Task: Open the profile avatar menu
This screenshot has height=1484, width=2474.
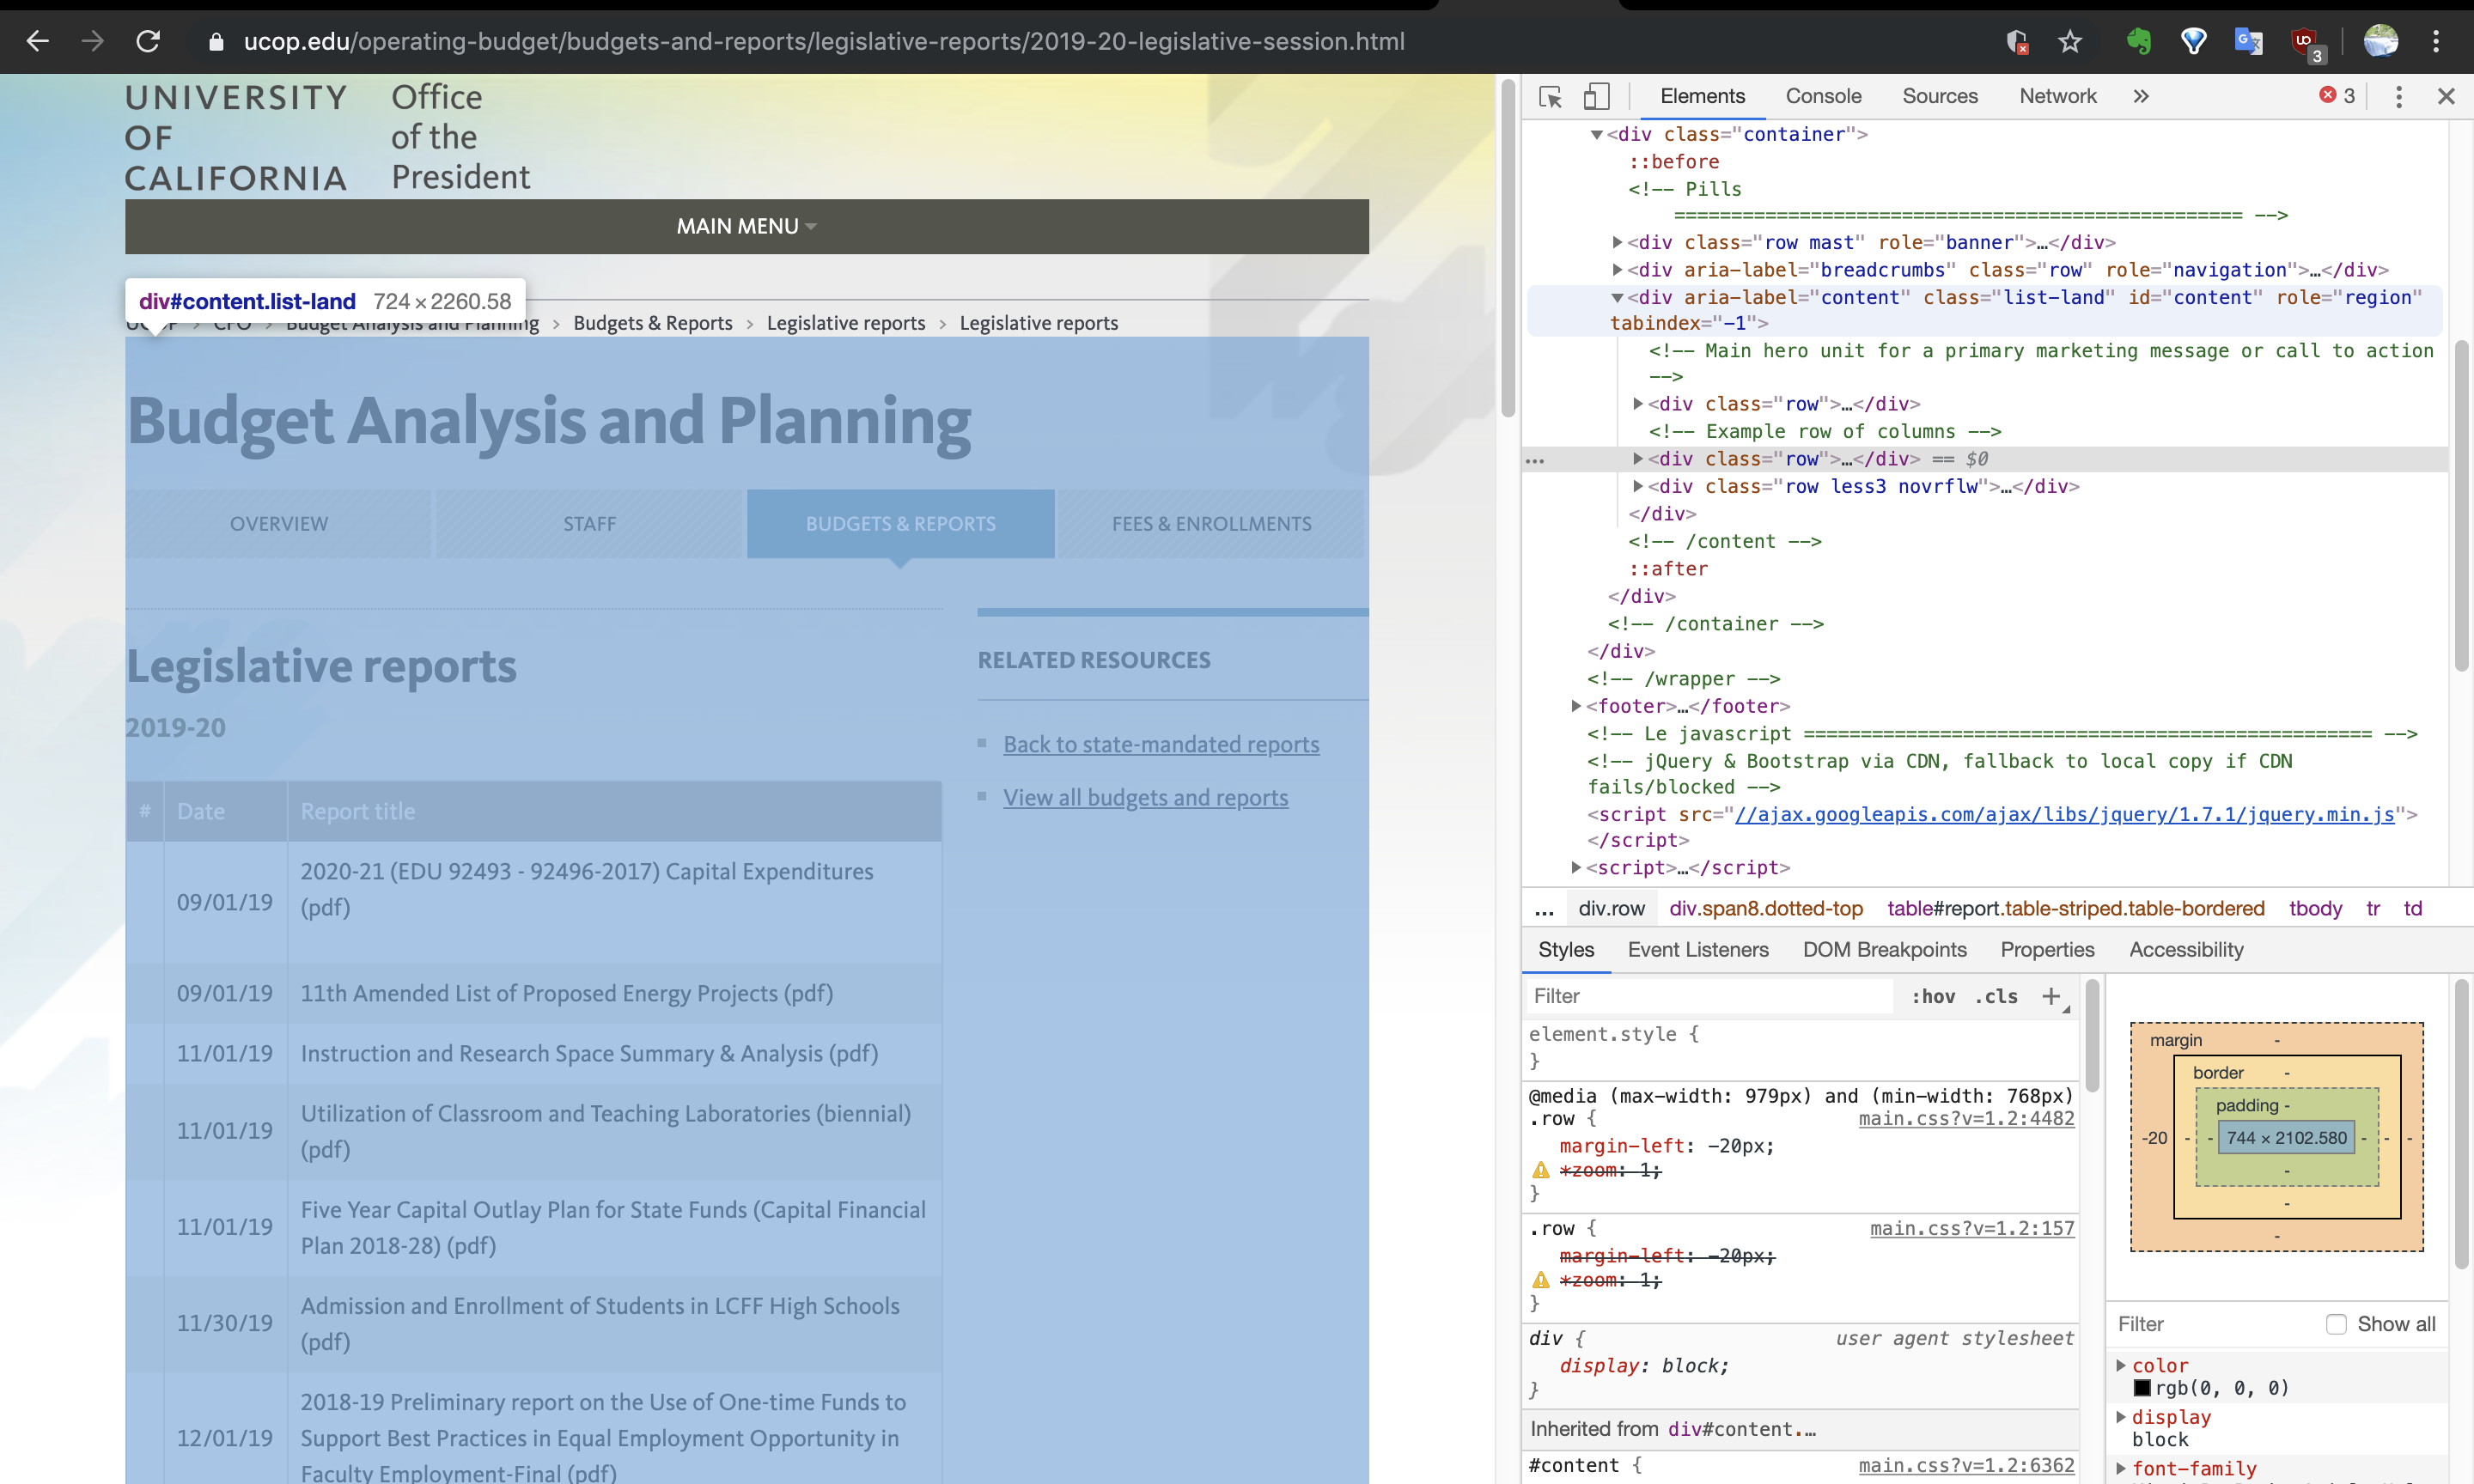Action: [2380, 41]
